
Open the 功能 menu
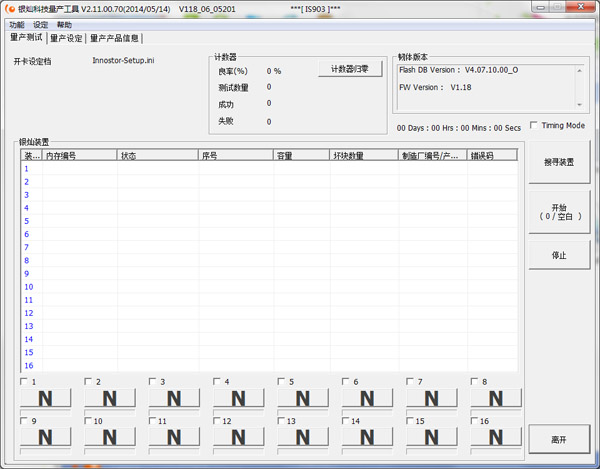tap(17, 25)
